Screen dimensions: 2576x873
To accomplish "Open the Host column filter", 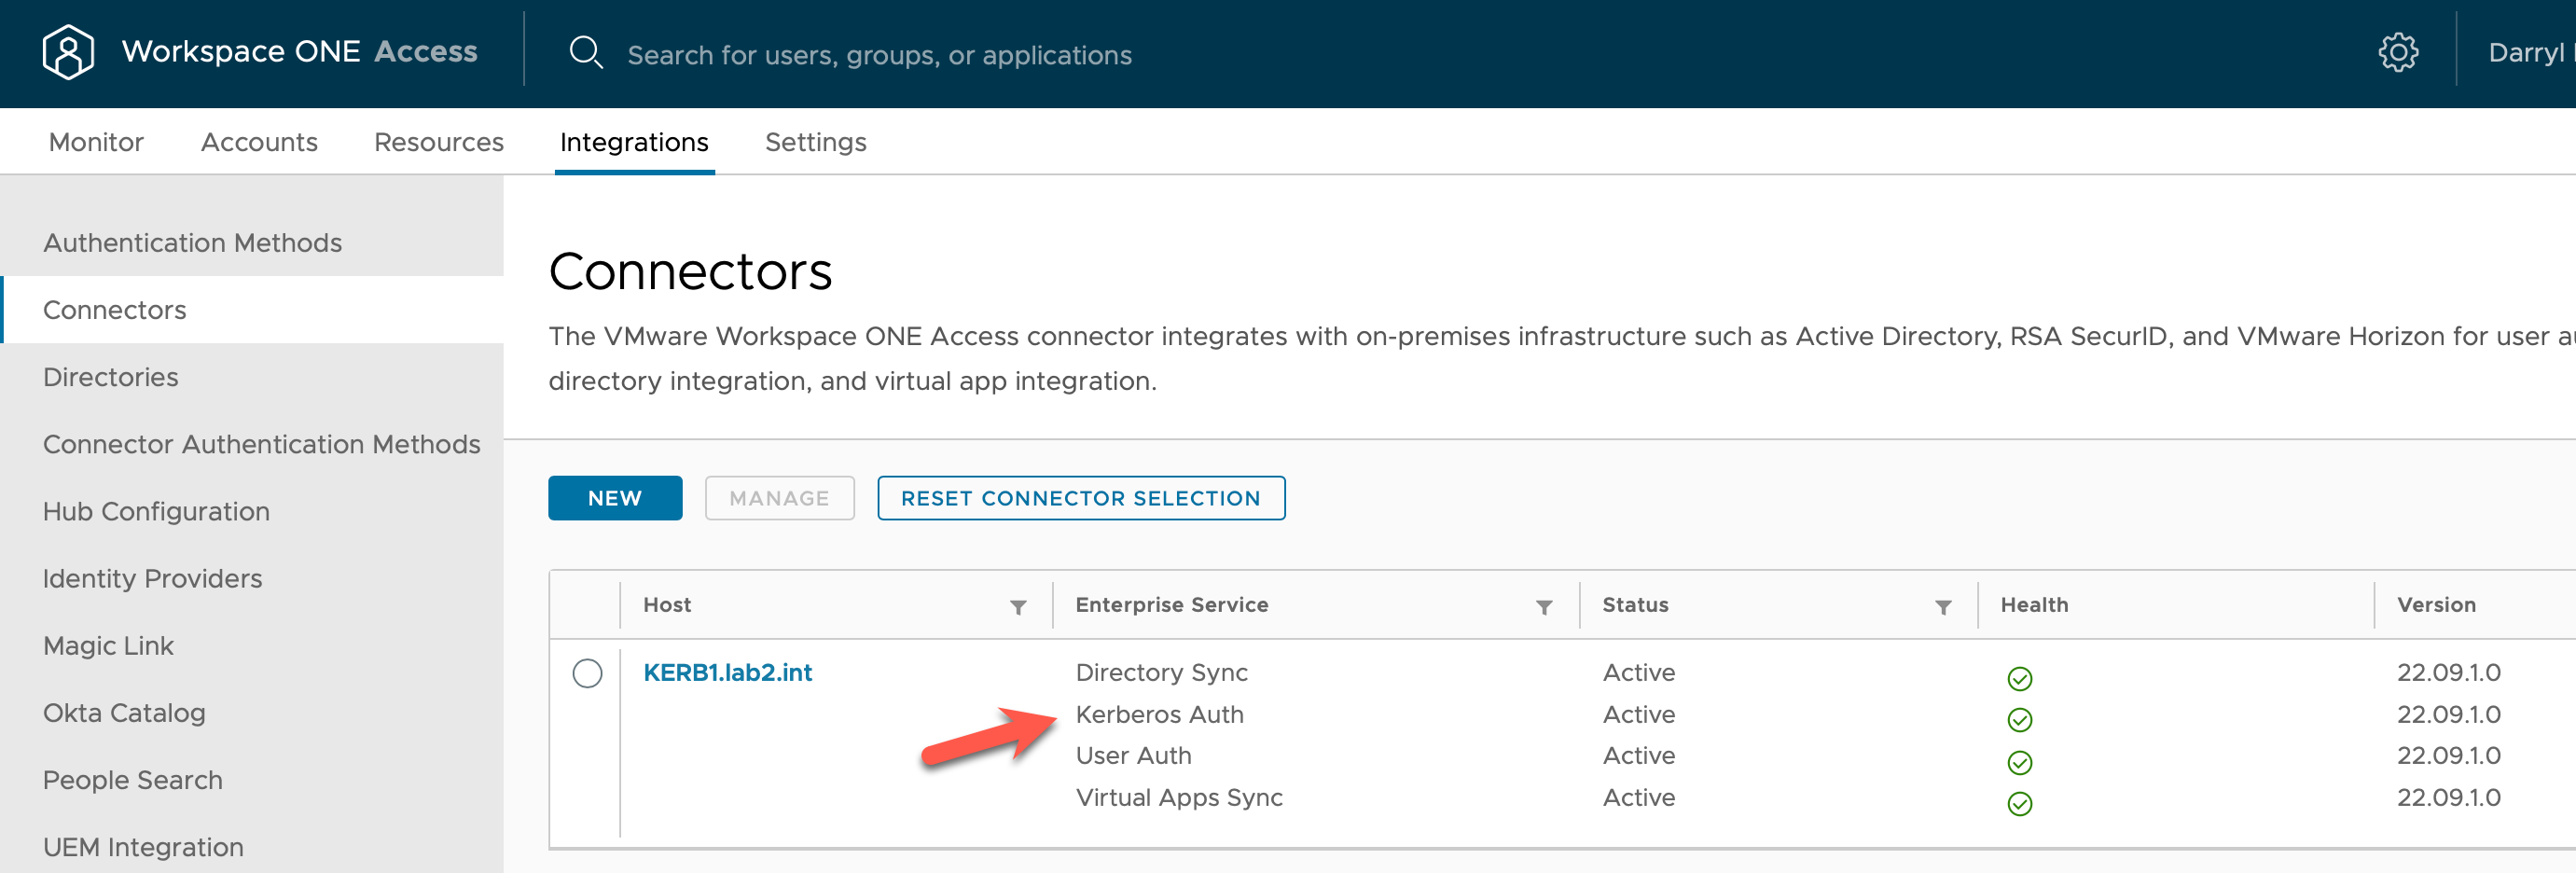I will 1017,607.
